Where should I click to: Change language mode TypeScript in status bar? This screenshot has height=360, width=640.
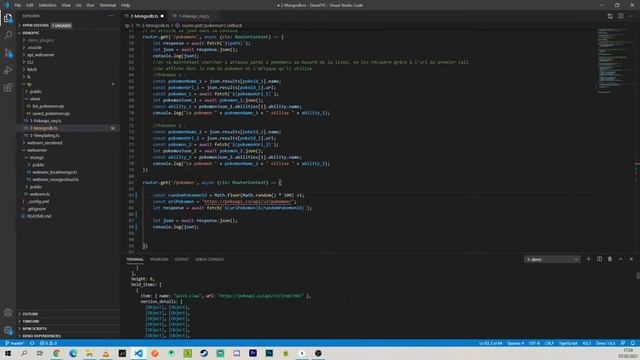(568, 343)
